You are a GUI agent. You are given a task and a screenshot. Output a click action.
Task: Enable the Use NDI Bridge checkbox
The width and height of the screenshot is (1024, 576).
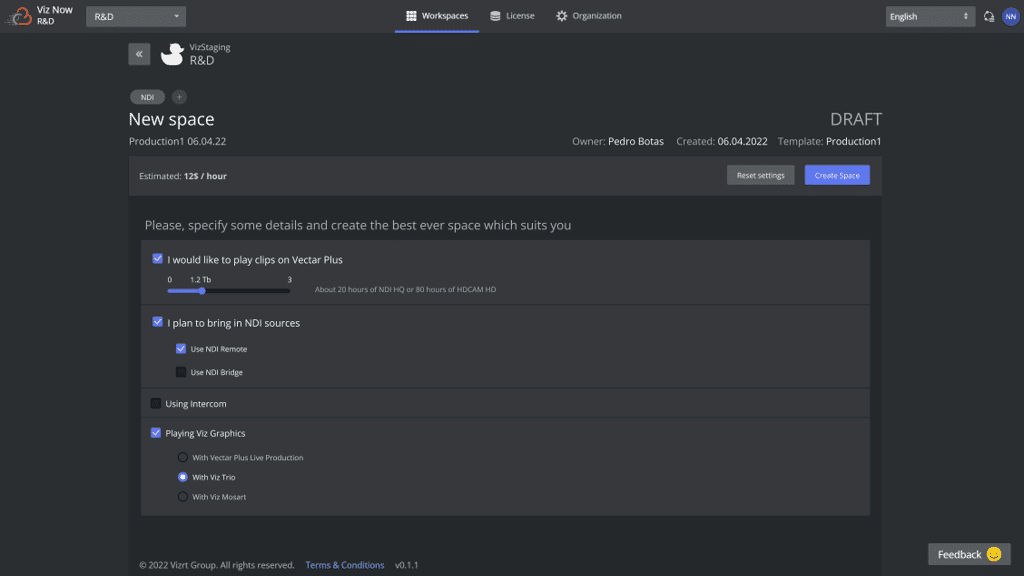181,372
